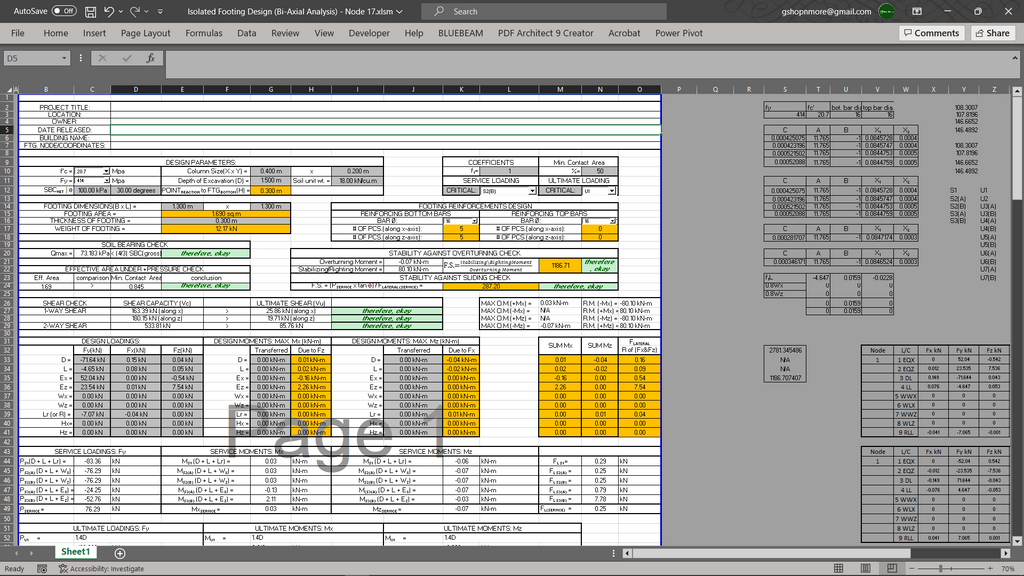Open the bottom bars BAR Ø dropdown
Image resolution: width=1024 pixels, height=576 pixels.
(x=475, y=221)
